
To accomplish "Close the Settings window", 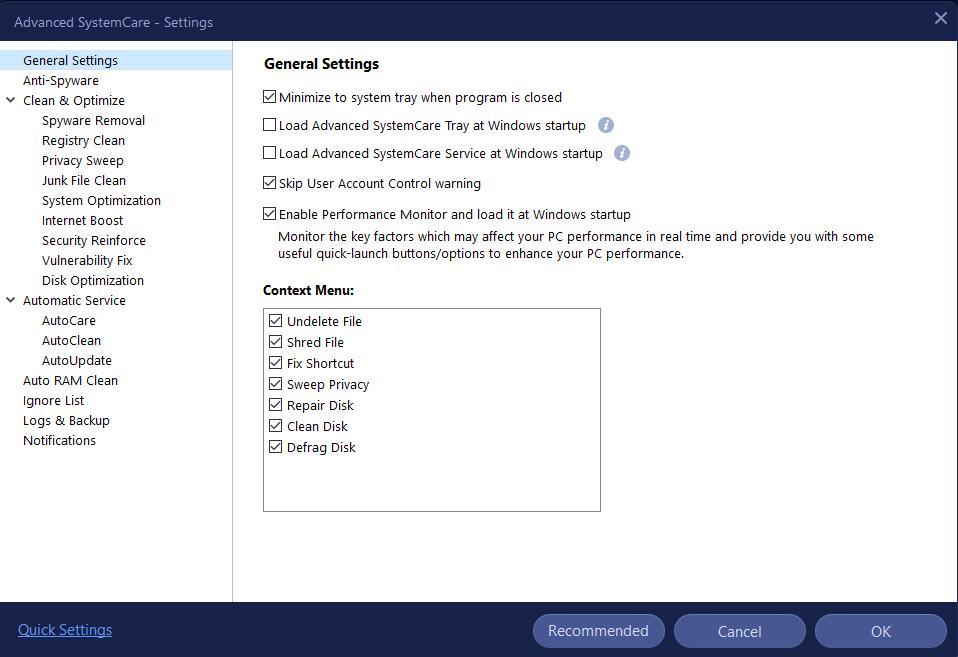I will click(x=941, y=18).
